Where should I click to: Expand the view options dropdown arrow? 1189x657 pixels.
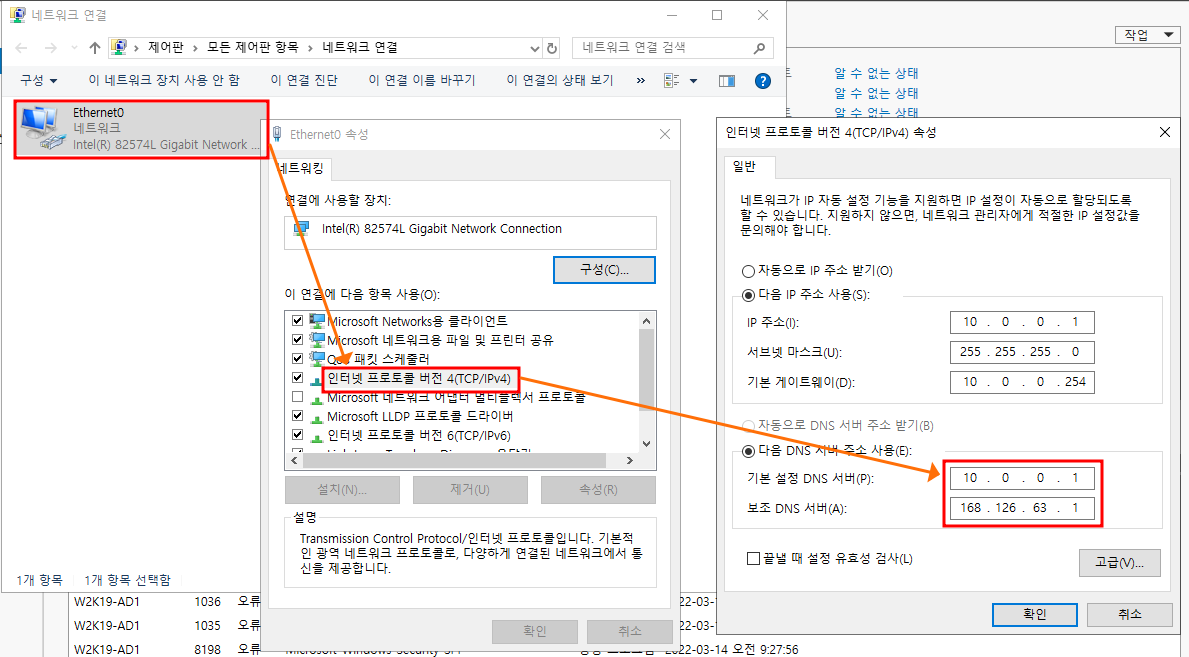pyautogui.click(x=693, y=80)
